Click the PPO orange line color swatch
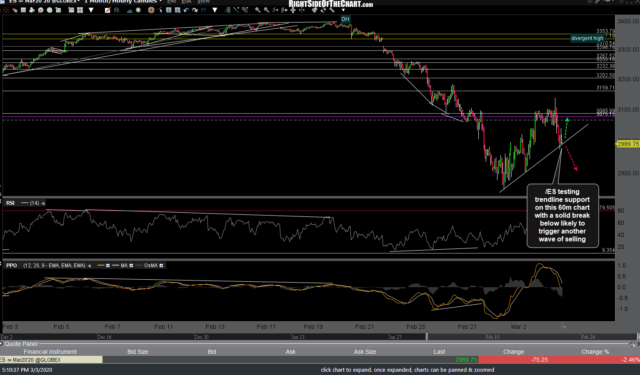This screenshot has height=375, width=640. pyautogui.click(x=101, y=266)
